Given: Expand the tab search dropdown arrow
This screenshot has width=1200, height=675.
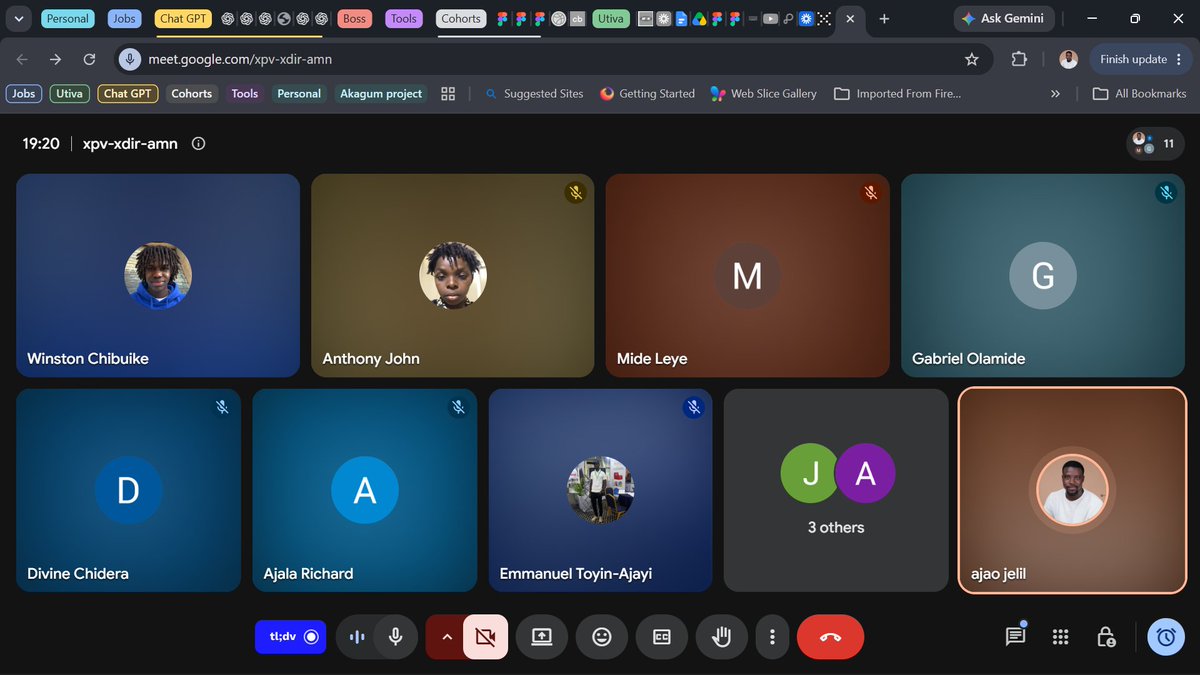Looking at the screenshot, I should coord(18,18).
